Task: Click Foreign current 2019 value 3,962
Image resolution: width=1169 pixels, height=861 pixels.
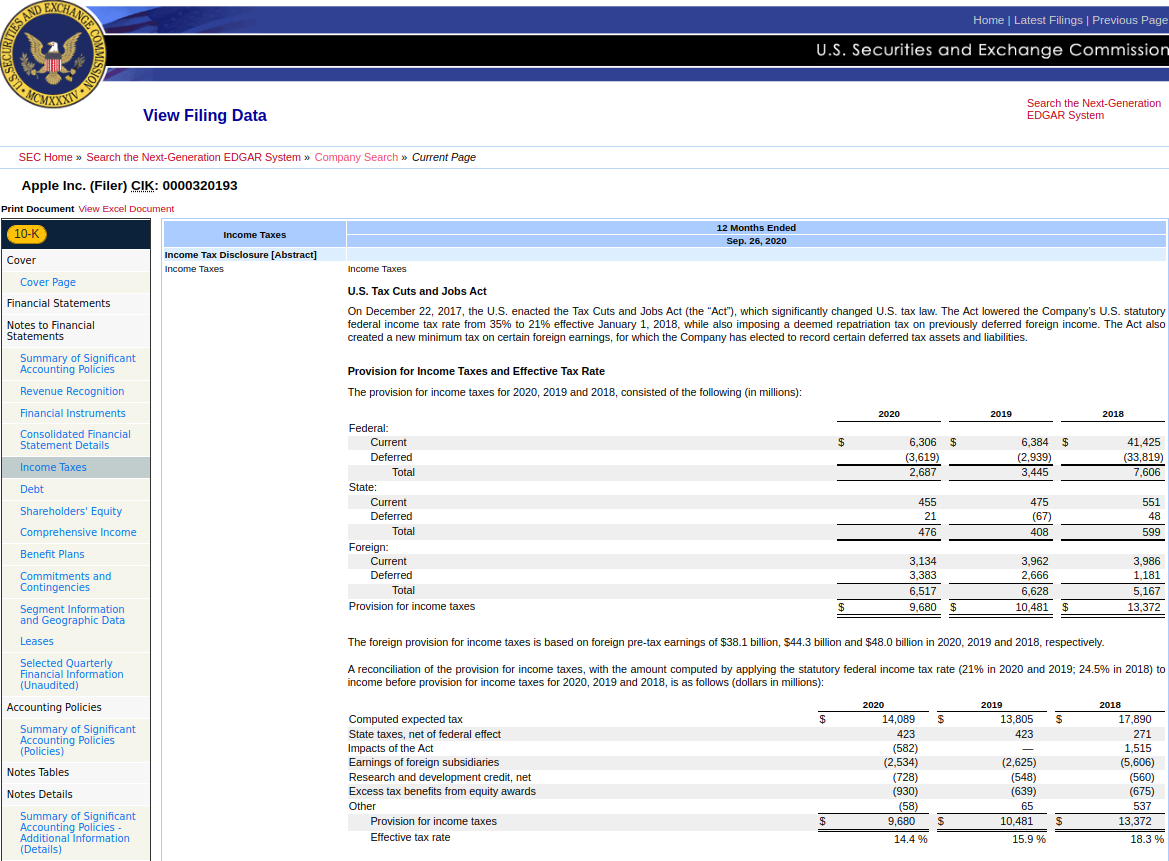Action: [1035, 561]
